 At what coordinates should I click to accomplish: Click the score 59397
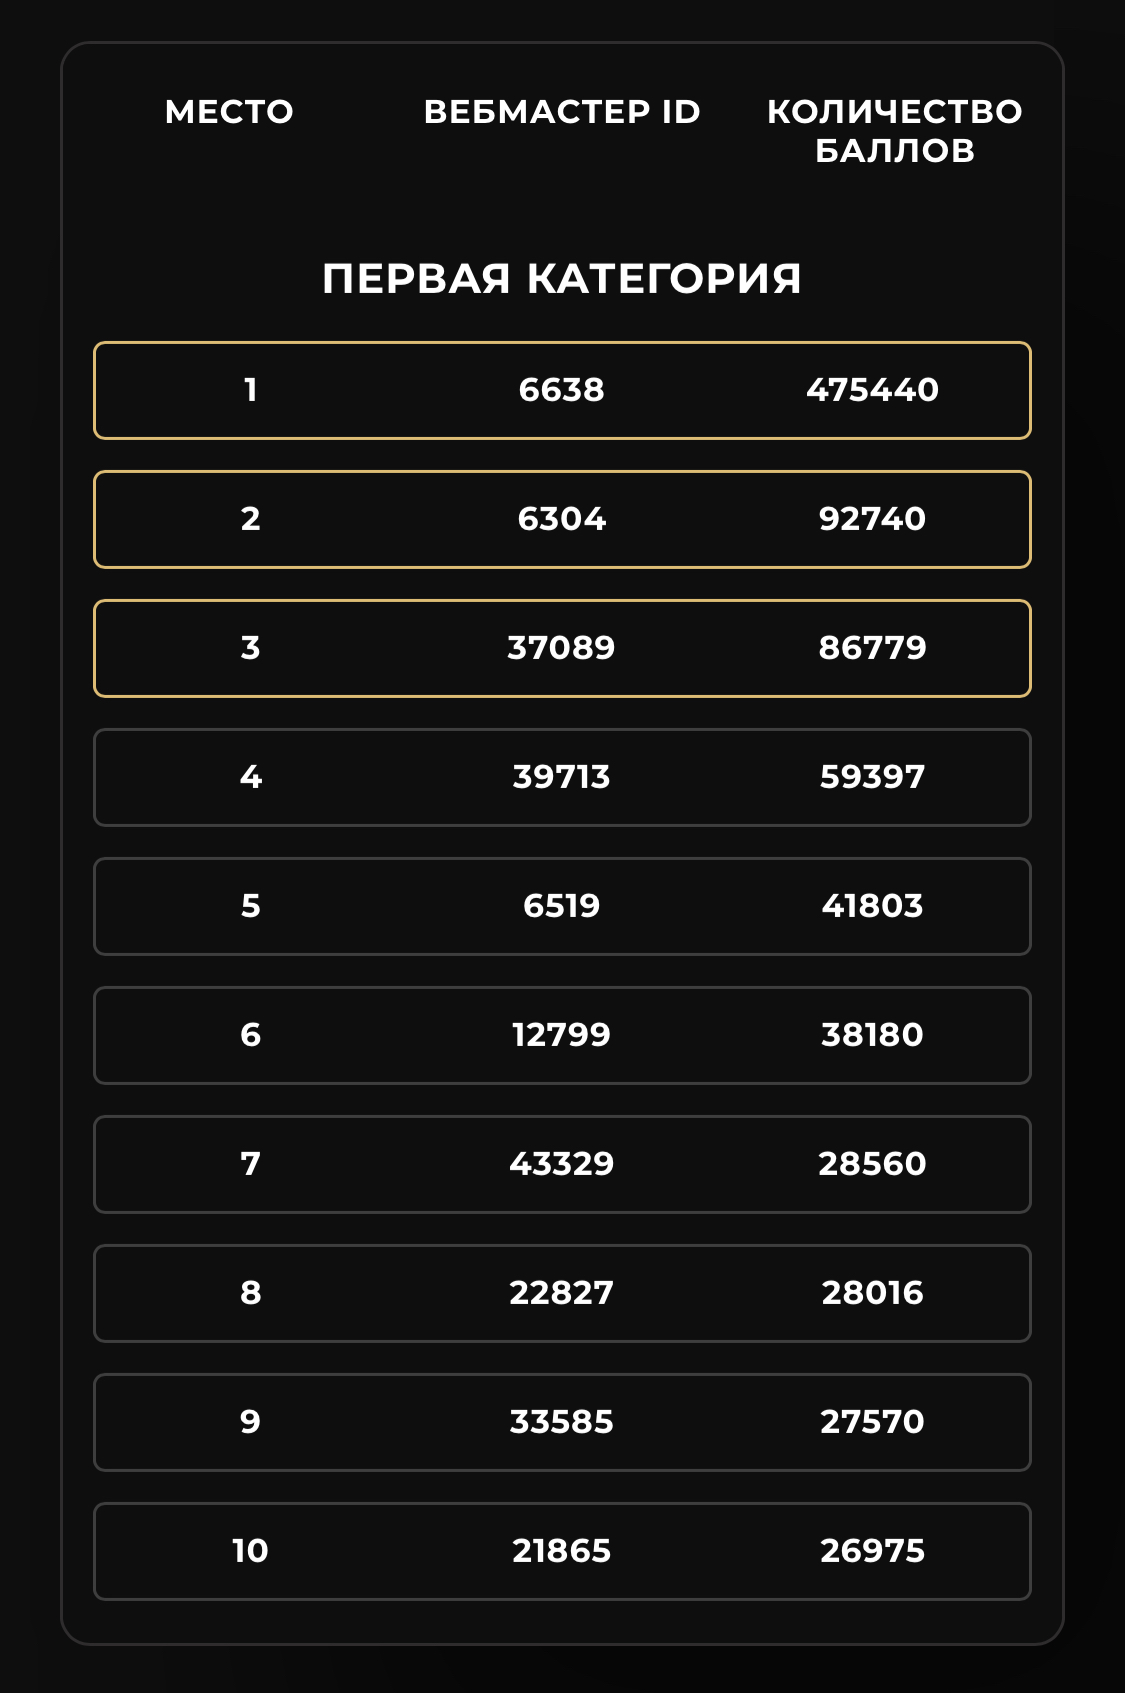tap(872, 777)
